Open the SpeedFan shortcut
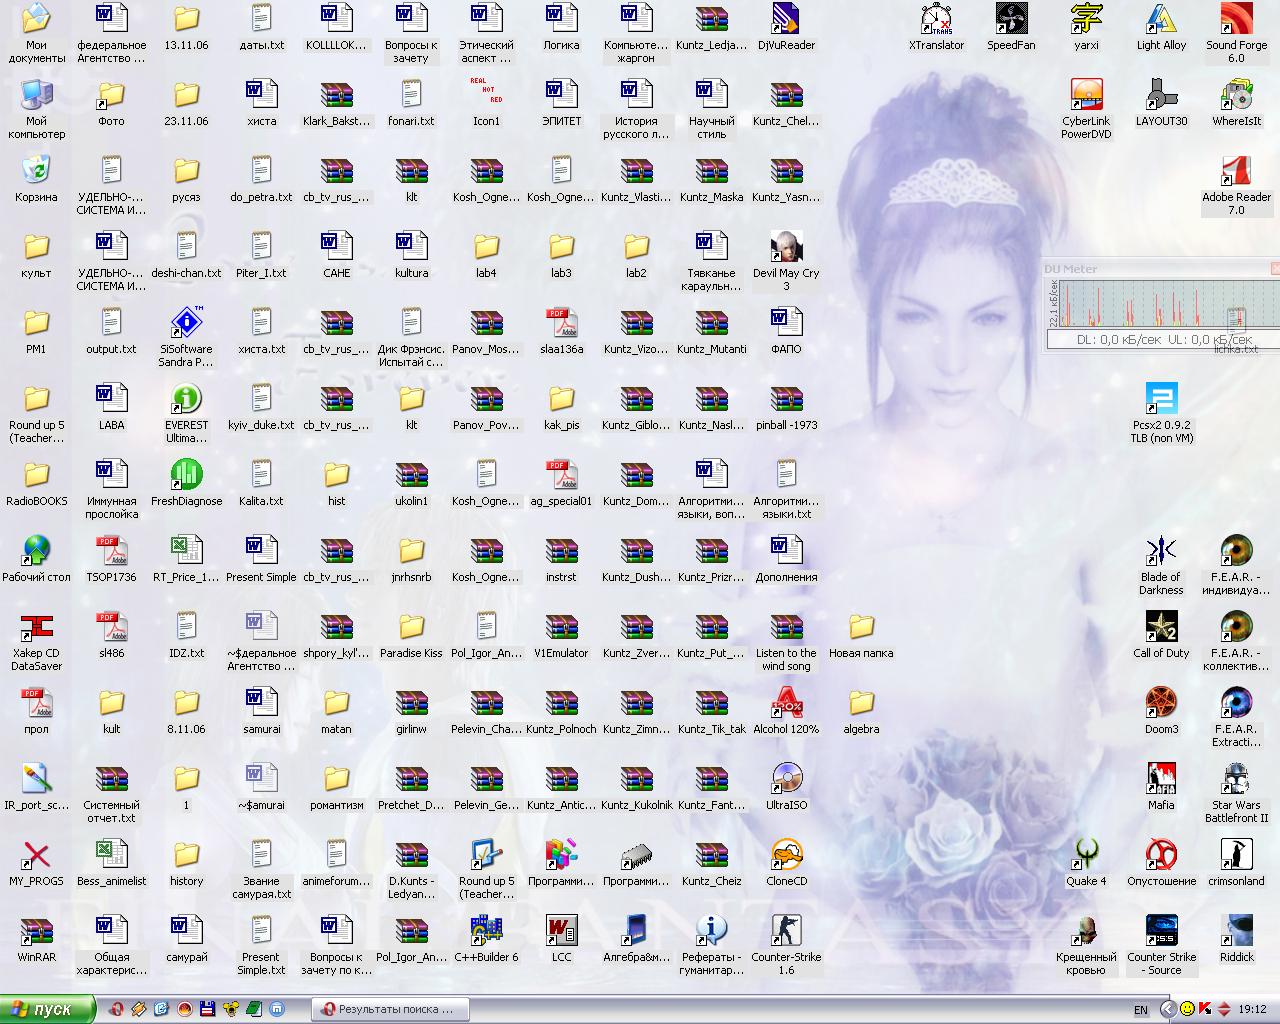The height and width of the screenshot is (1024, 1280). 1011,20
